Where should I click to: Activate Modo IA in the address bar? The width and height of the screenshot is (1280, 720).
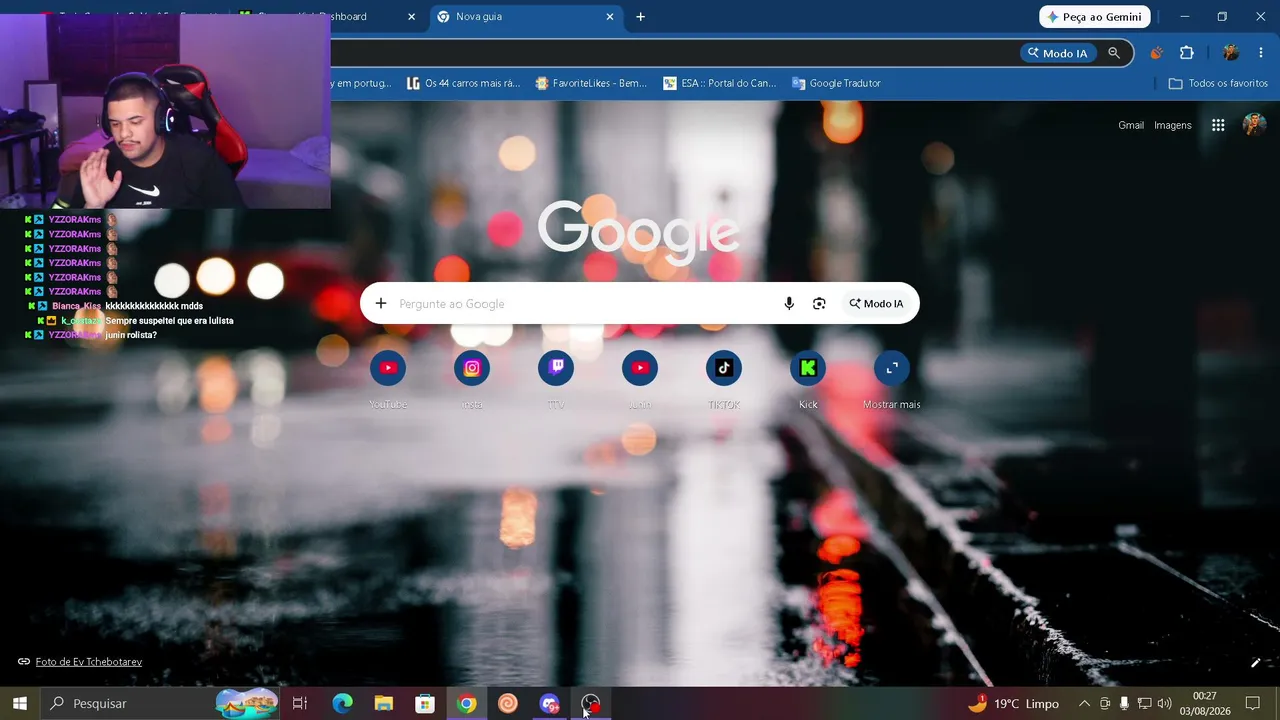[1057, 53]
